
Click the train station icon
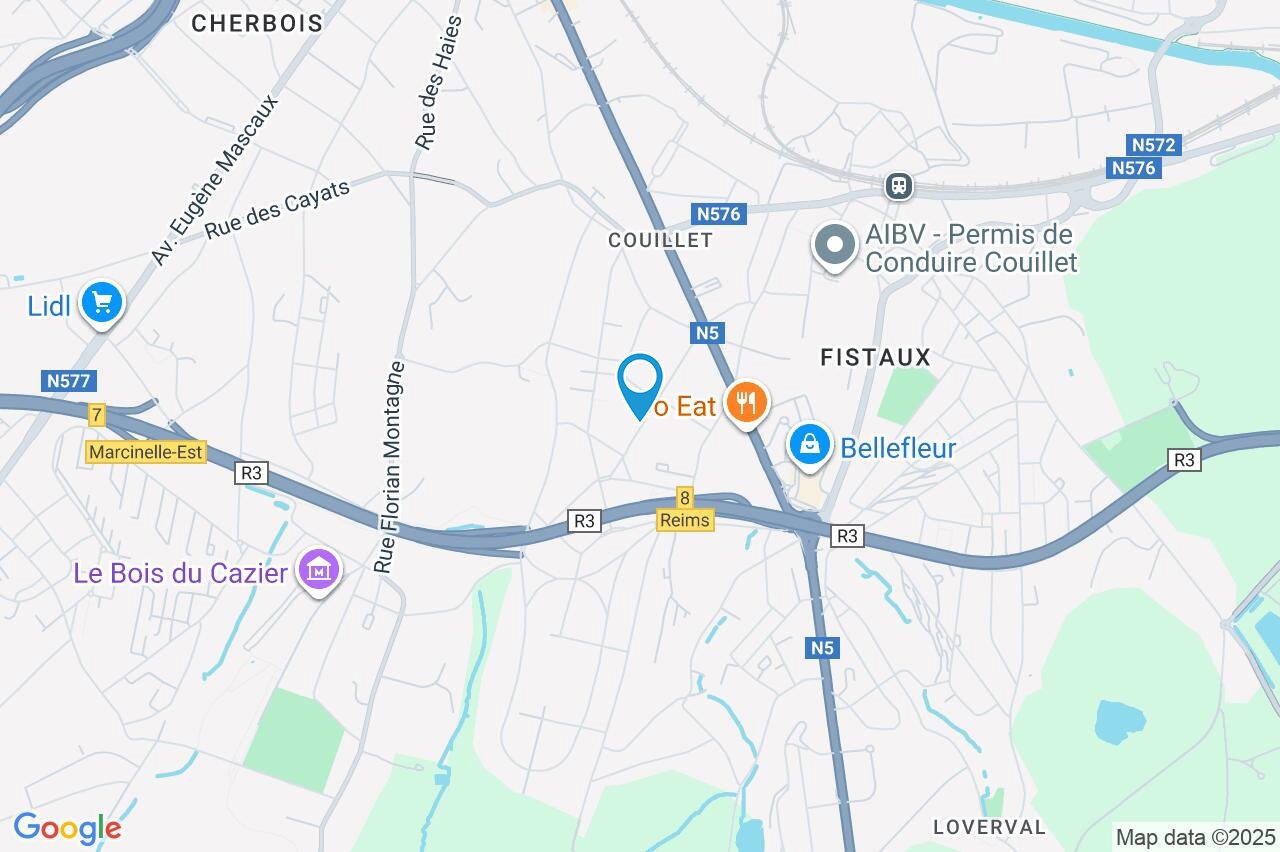coord(898,185)
